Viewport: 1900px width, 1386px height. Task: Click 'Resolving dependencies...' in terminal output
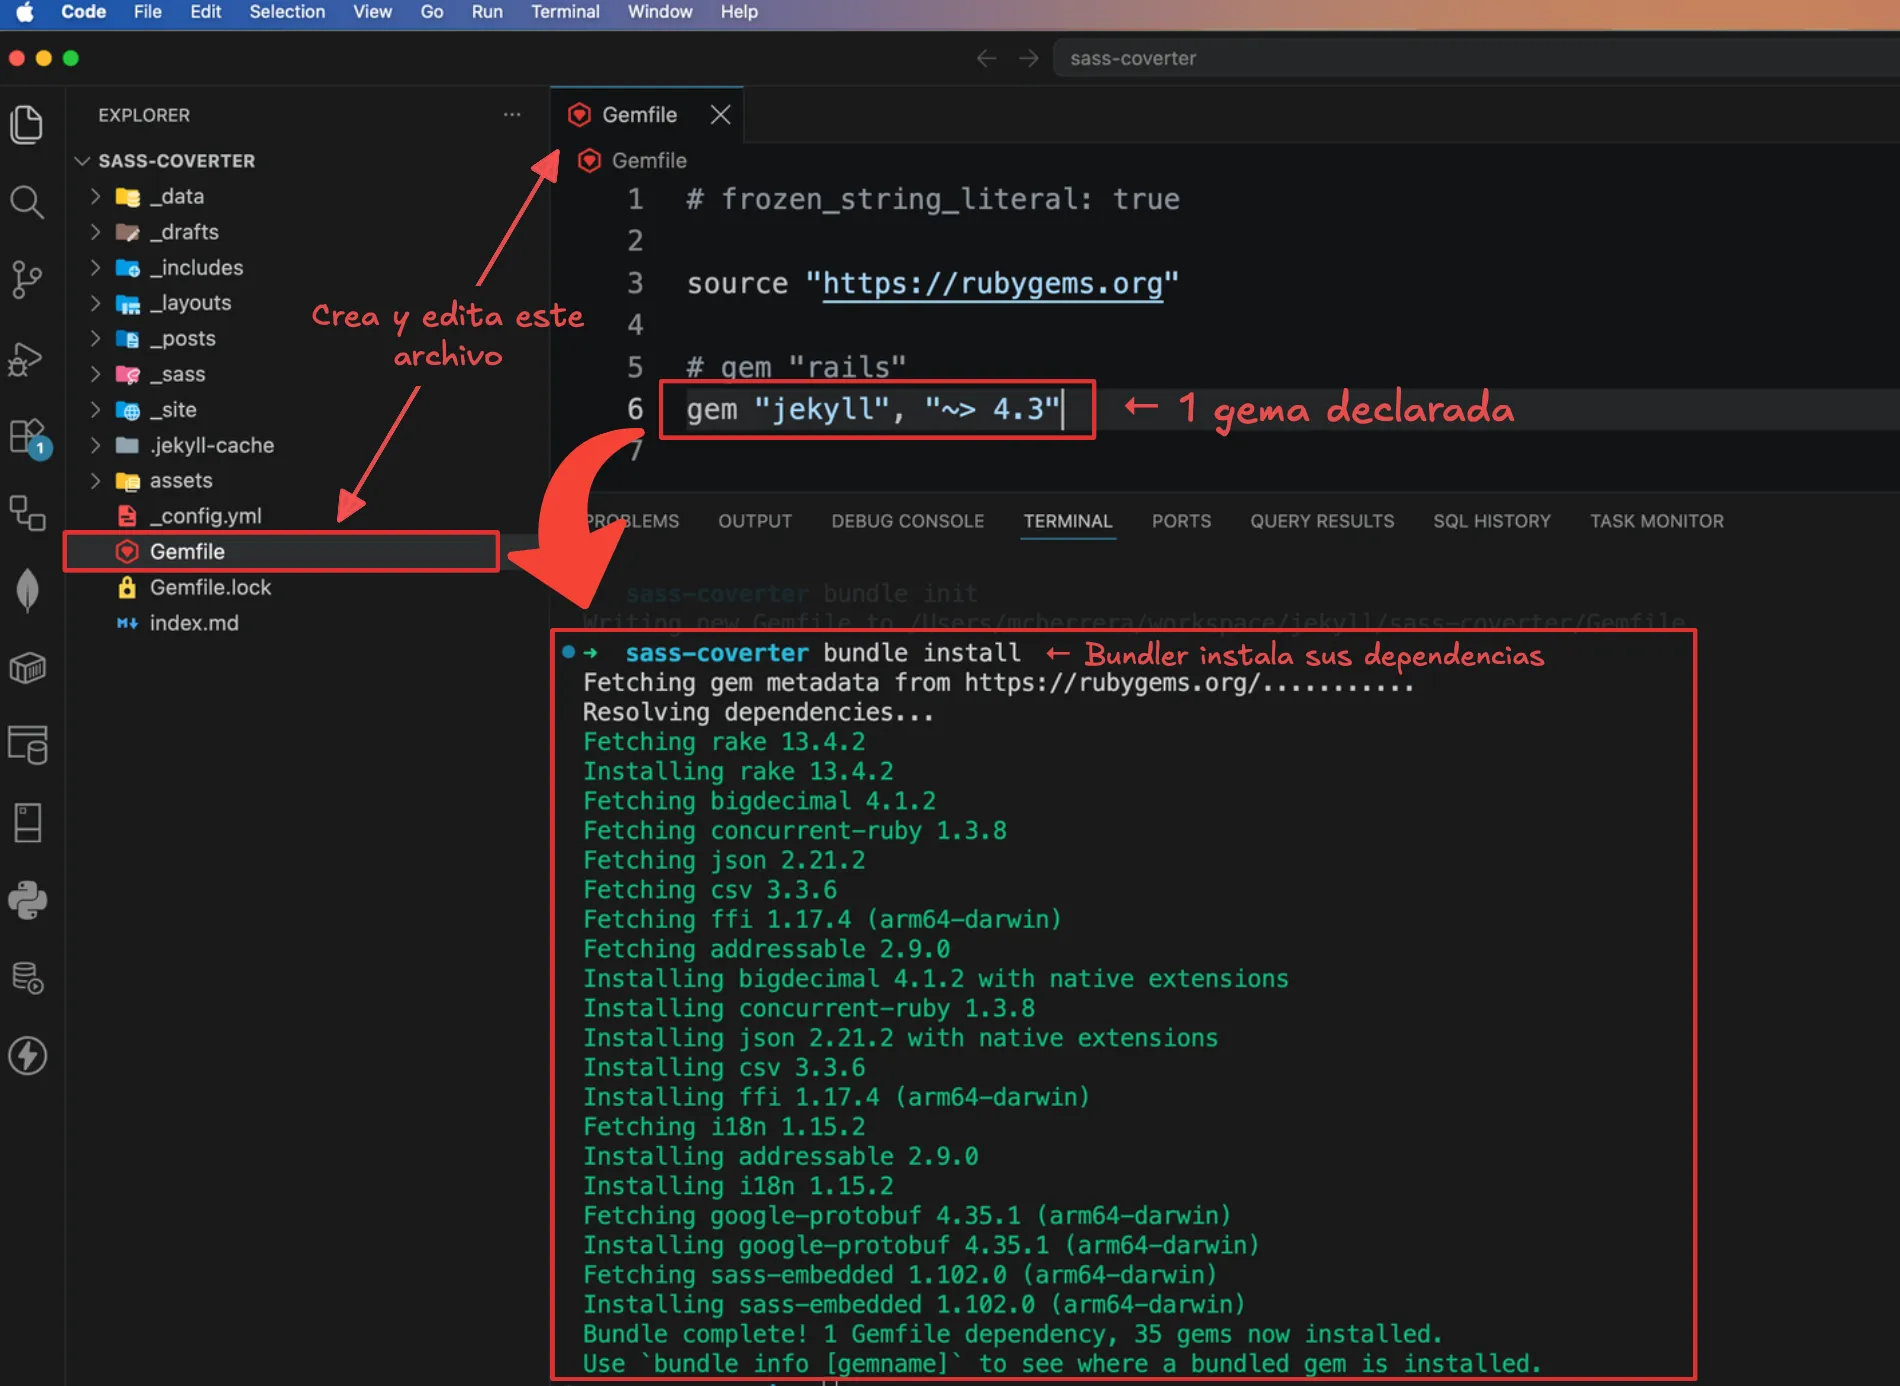coord(758,712)
